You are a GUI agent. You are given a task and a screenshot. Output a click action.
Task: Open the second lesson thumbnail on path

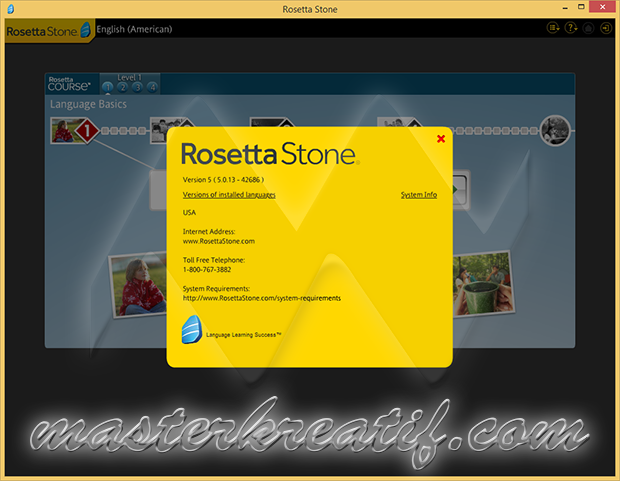(x=159, y=130)
